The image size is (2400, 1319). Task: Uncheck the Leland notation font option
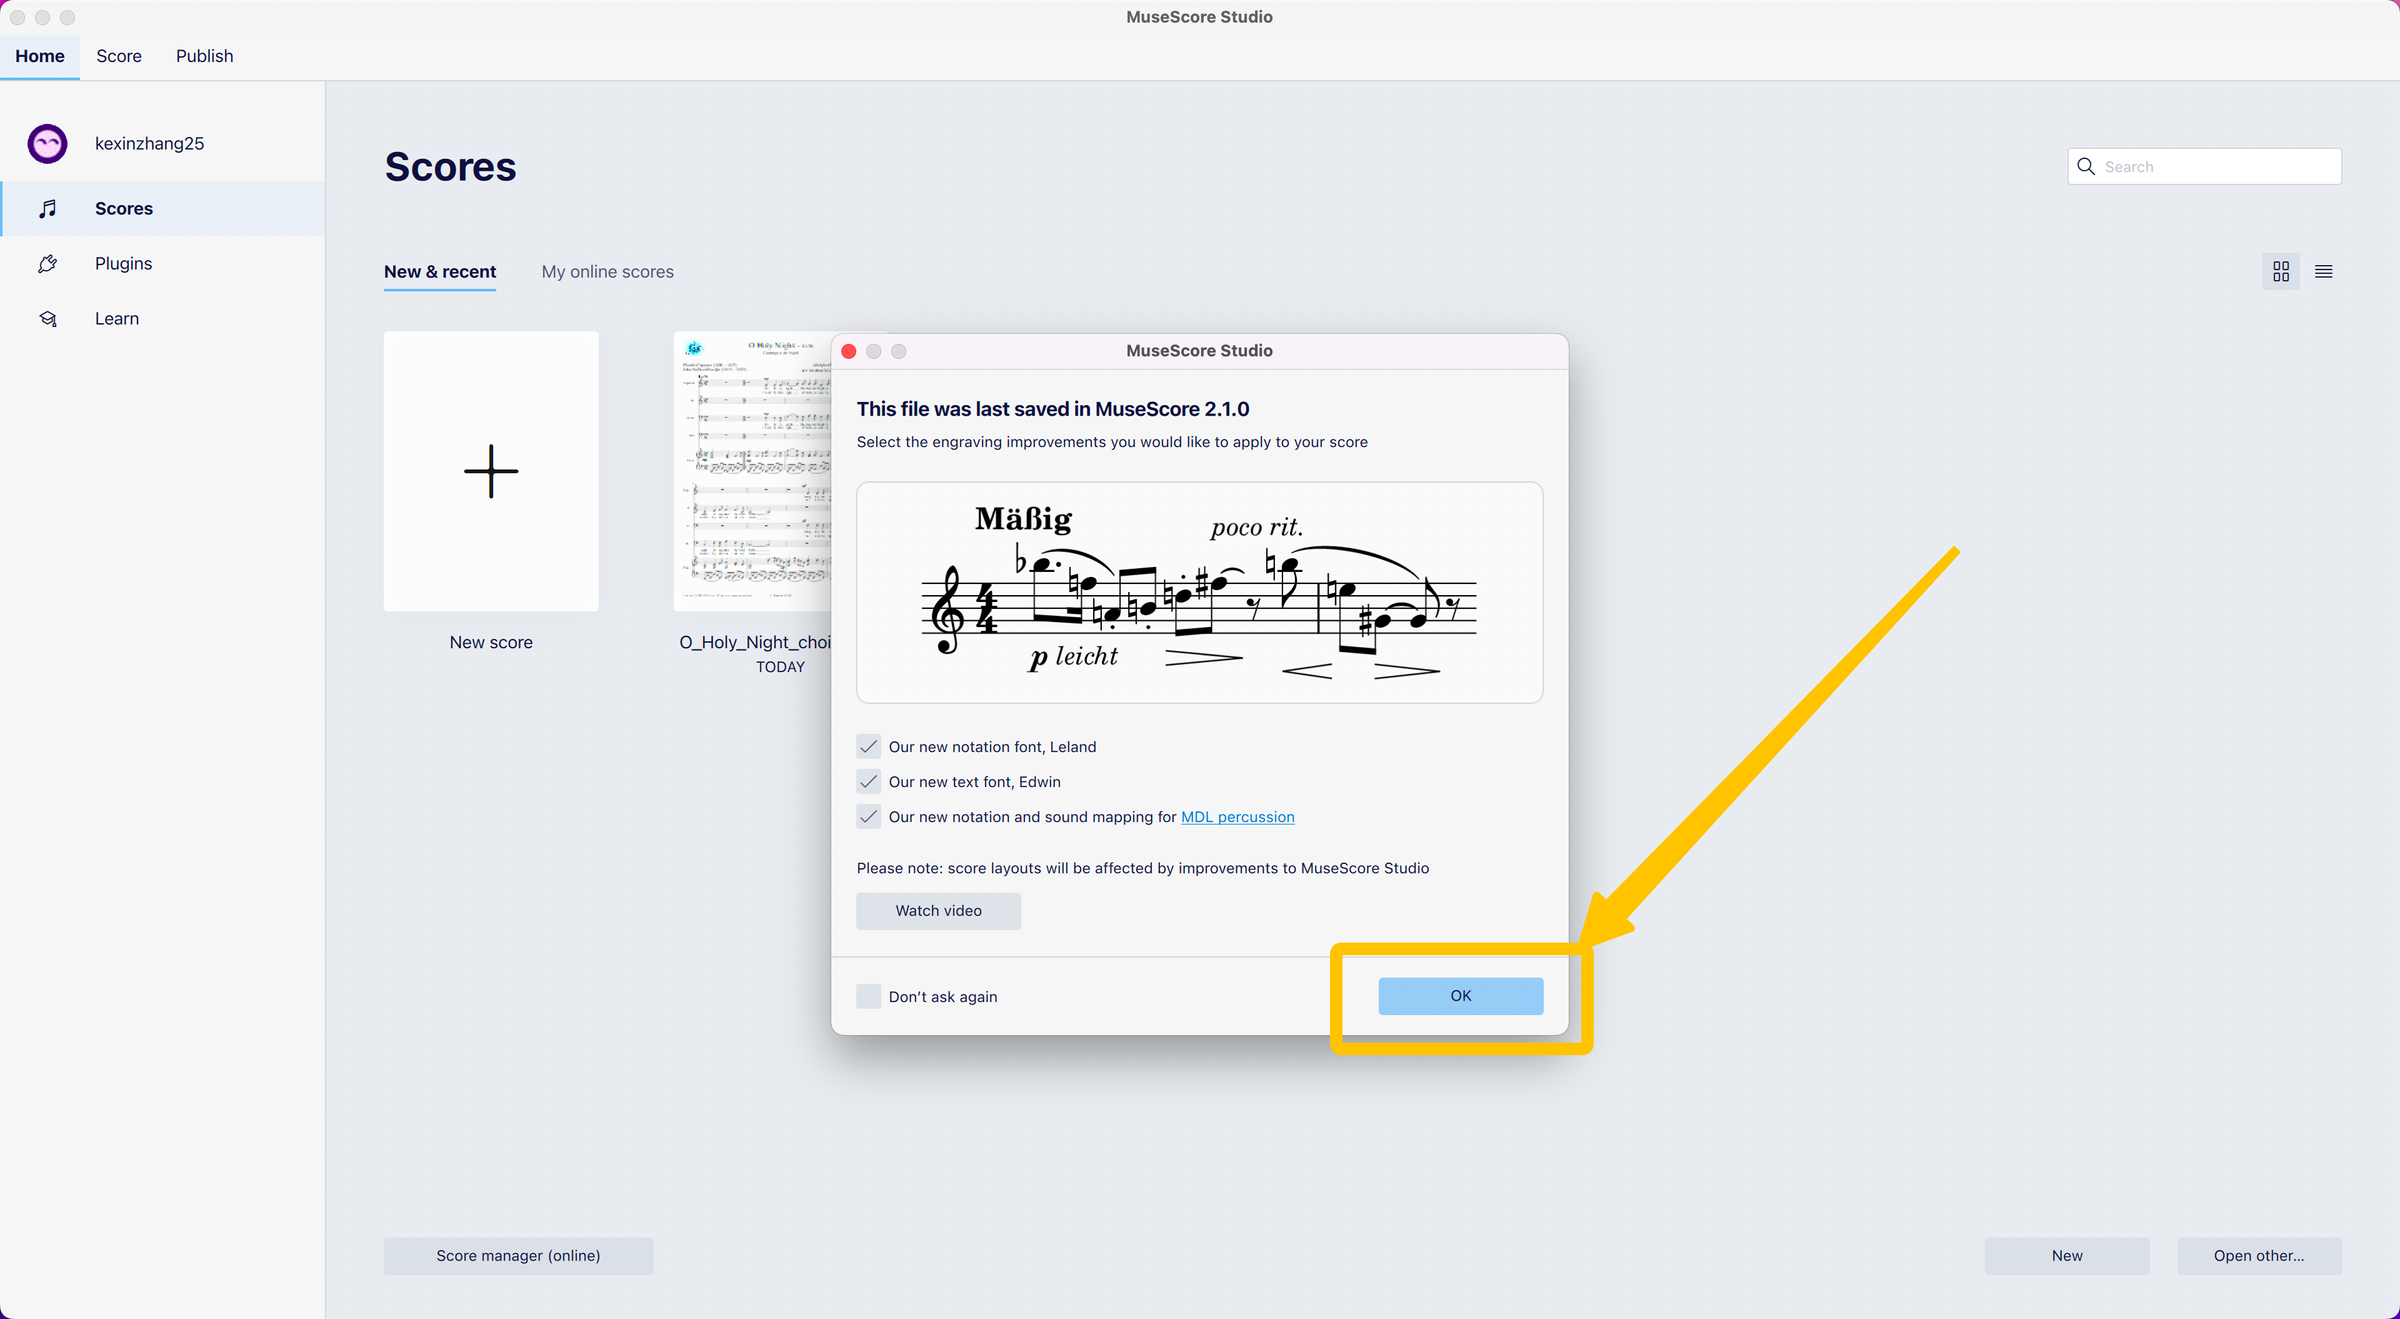868,746
